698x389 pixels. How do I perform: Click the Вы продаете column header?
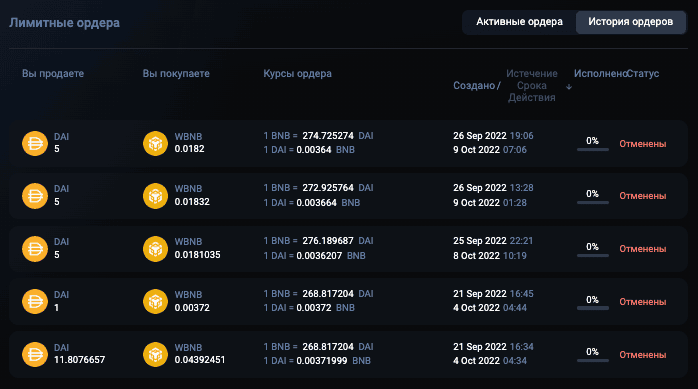53,73
